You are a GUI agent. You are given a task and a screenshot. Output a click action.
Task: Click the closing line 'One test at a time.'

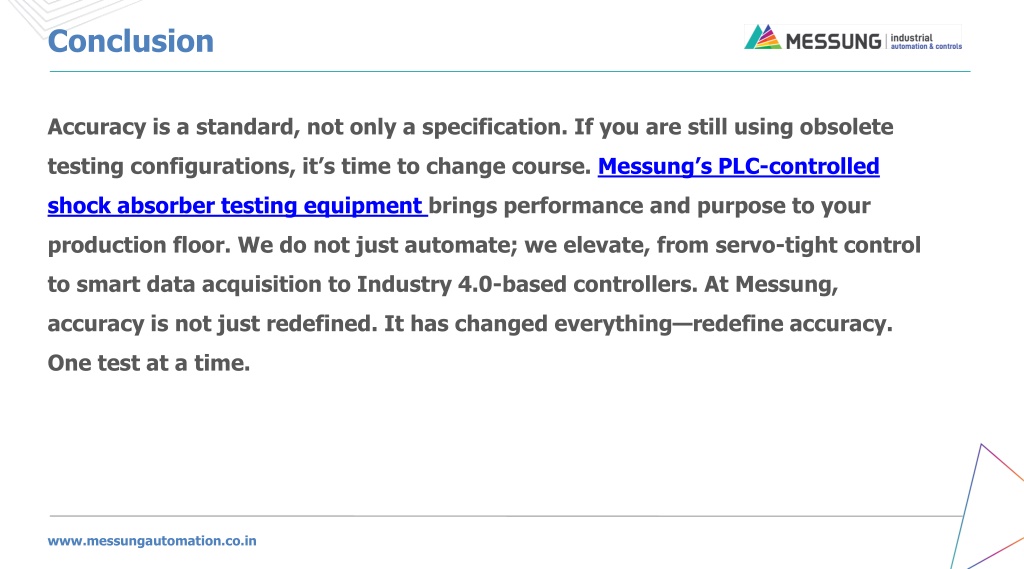(149, 363)
